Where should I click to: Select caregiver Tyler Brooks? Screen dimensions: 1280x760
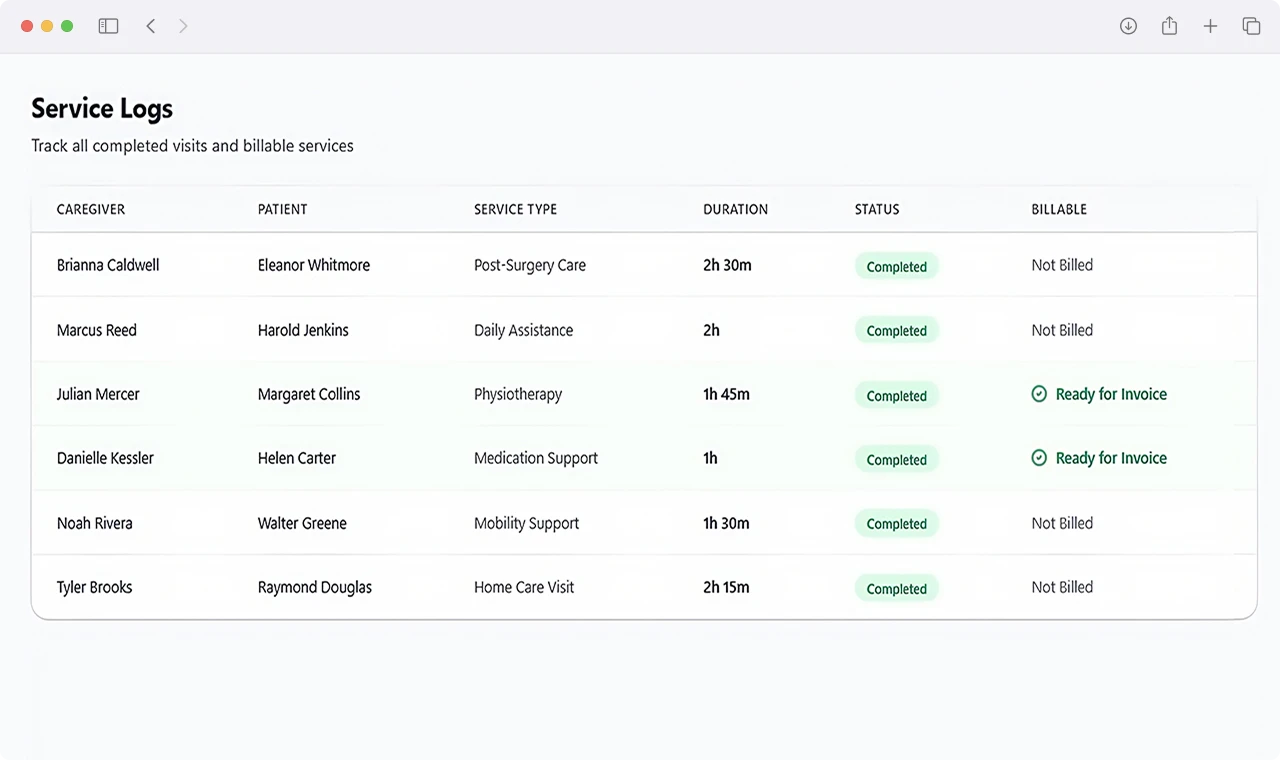click(x=94, y=587)
